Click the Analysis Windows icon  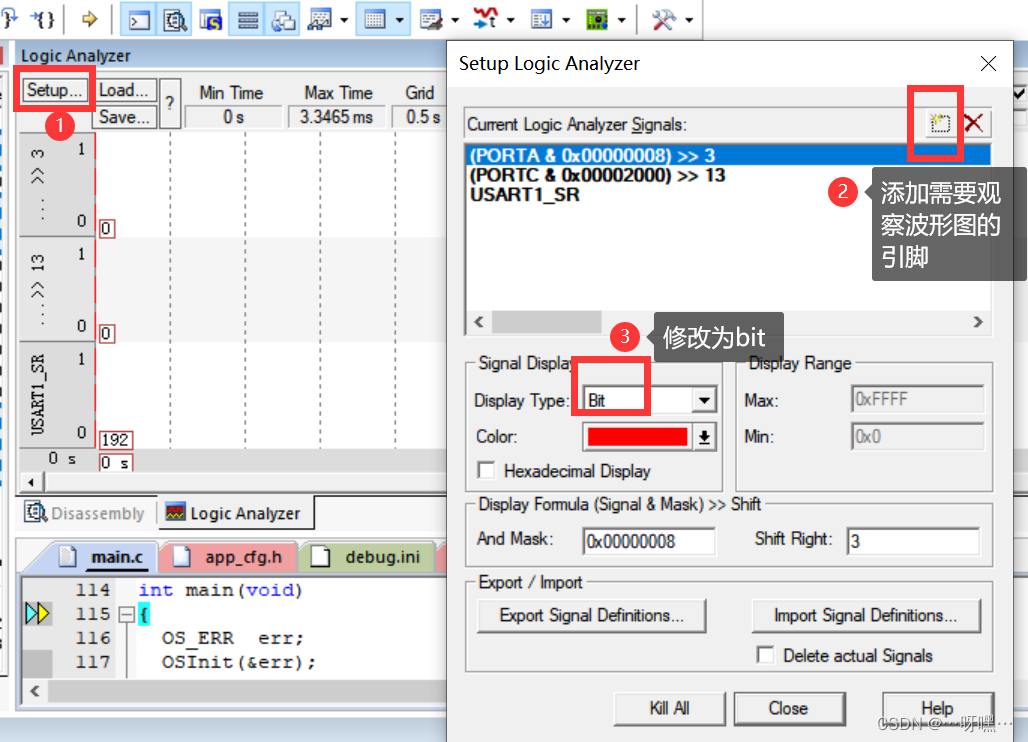tap(486, 19)
